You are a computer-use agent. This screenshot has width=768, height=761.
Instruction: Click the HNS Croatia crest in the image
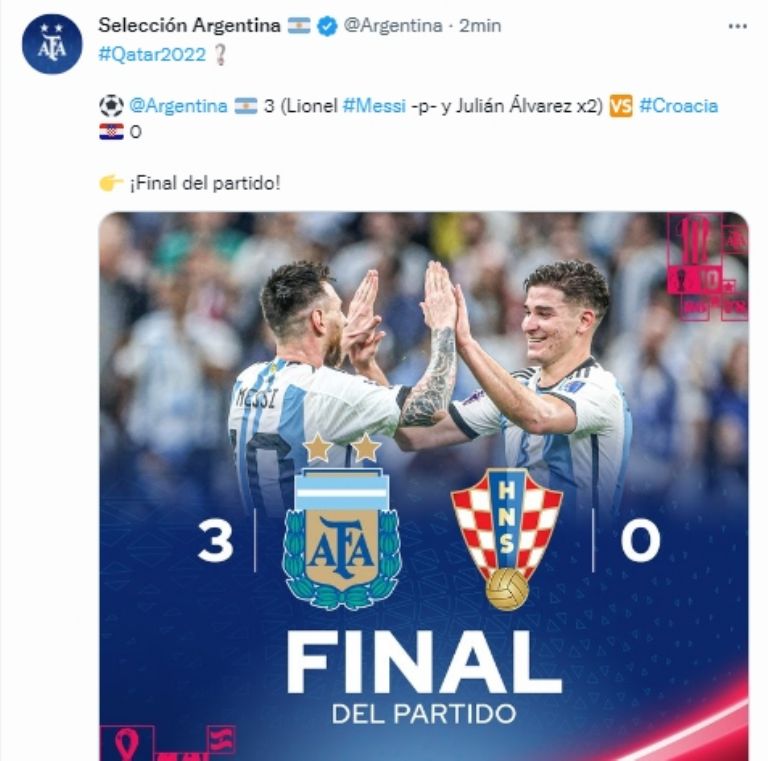(506, 539)
